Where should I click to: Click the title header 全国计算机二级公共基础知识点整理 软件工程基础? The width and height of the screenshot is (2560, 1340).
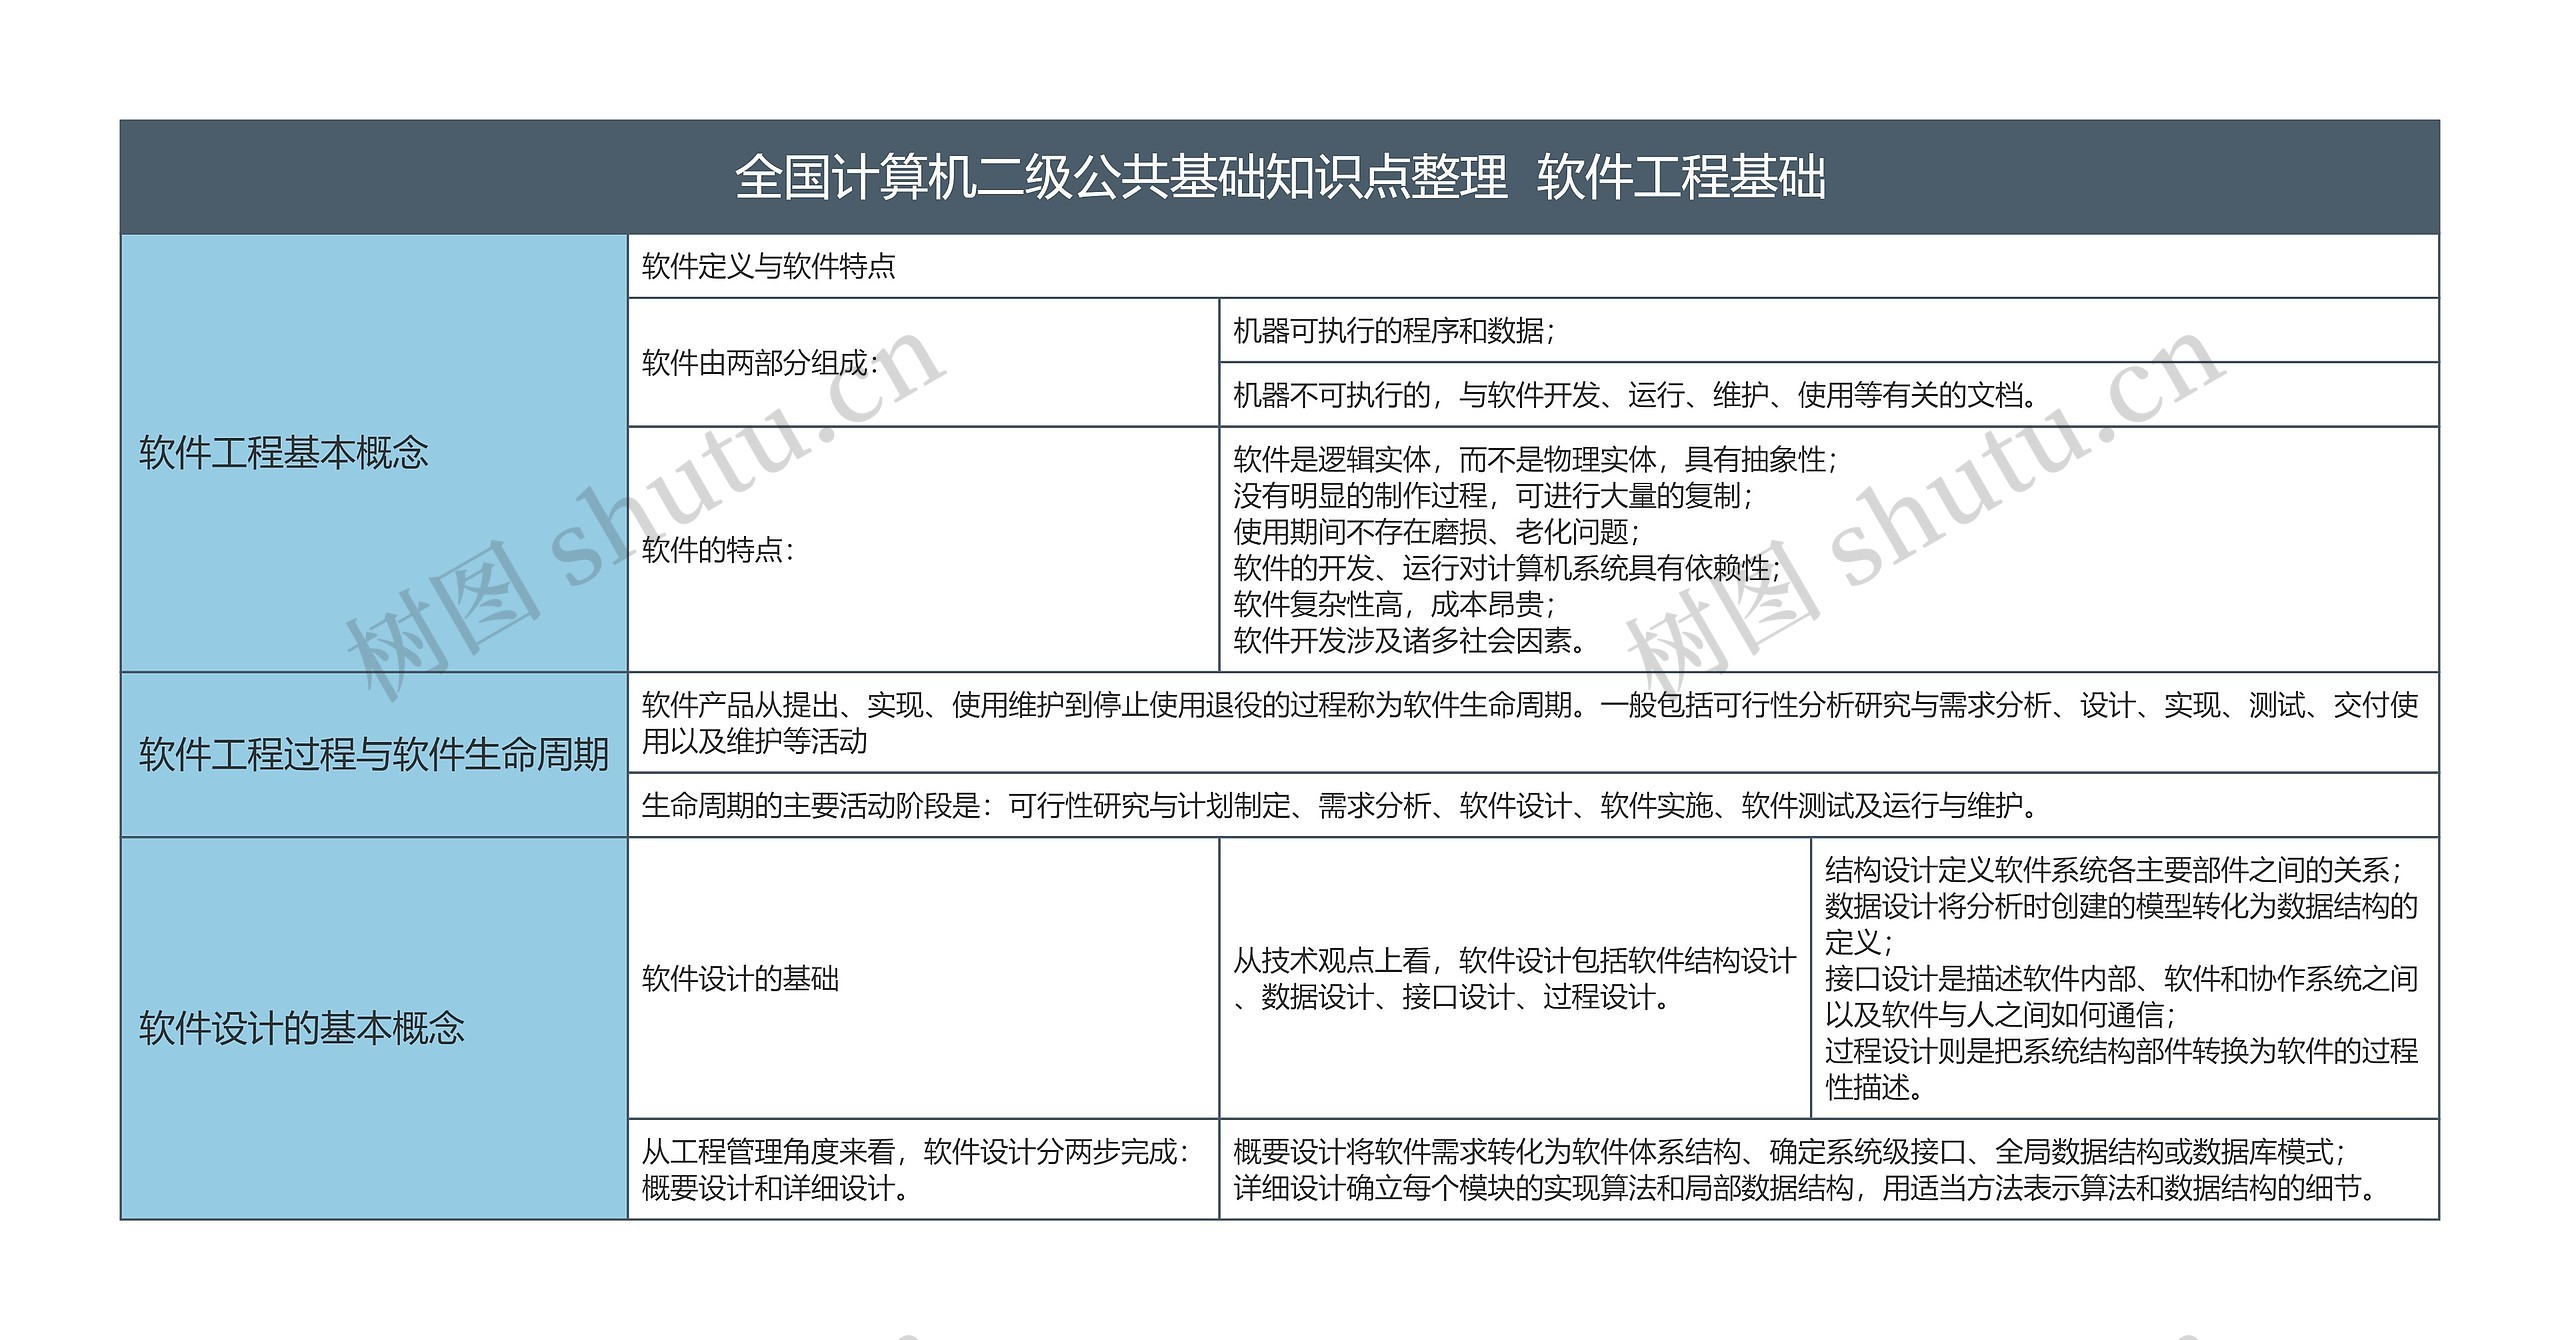point(1279,178)
